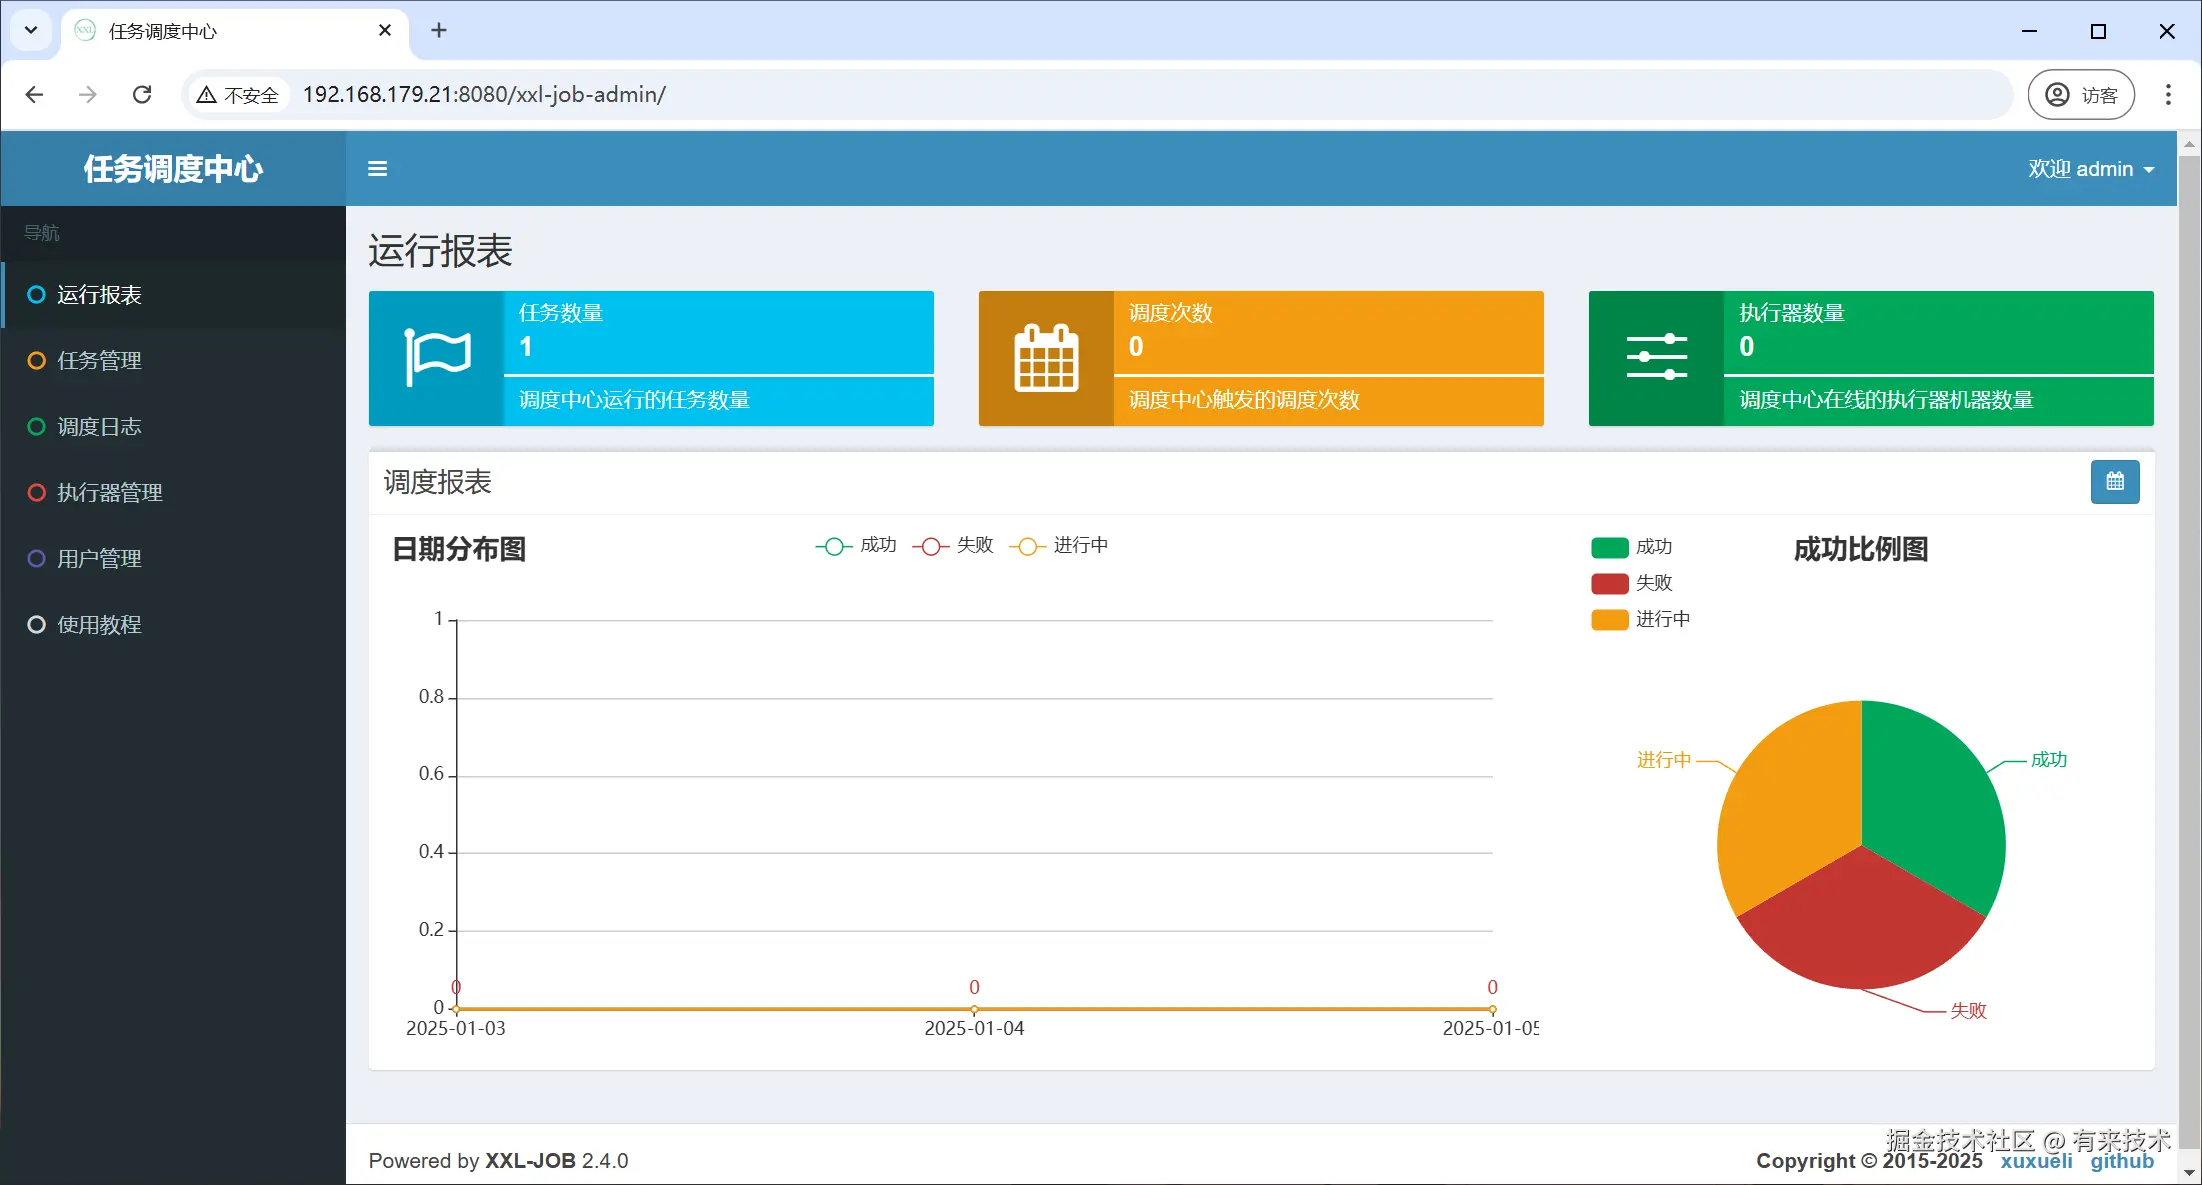The width and height of the screenshot is (2202, 1185).
Task: Reload the page with browser refresh icon
Action: click(142, 95)
